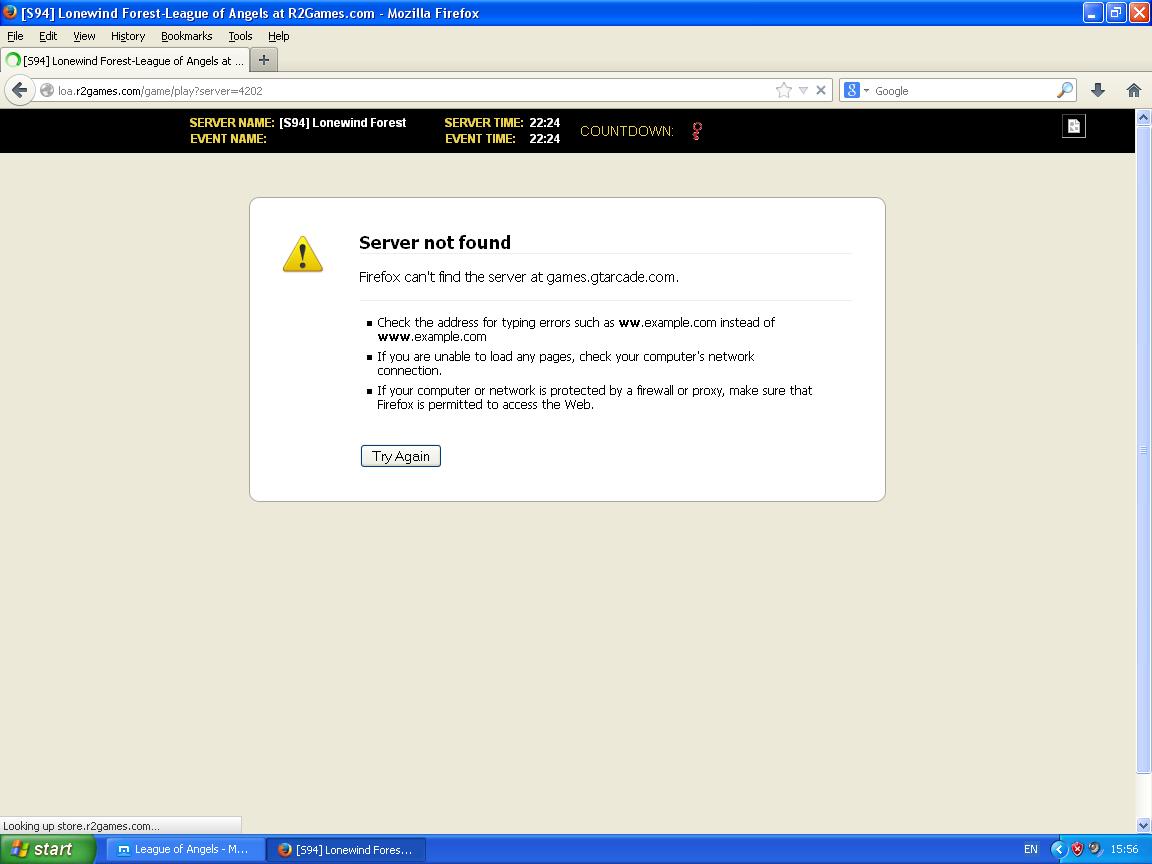1152x864 pixels.
Task: Open the Downloads arrow button
Action: 1098,90
